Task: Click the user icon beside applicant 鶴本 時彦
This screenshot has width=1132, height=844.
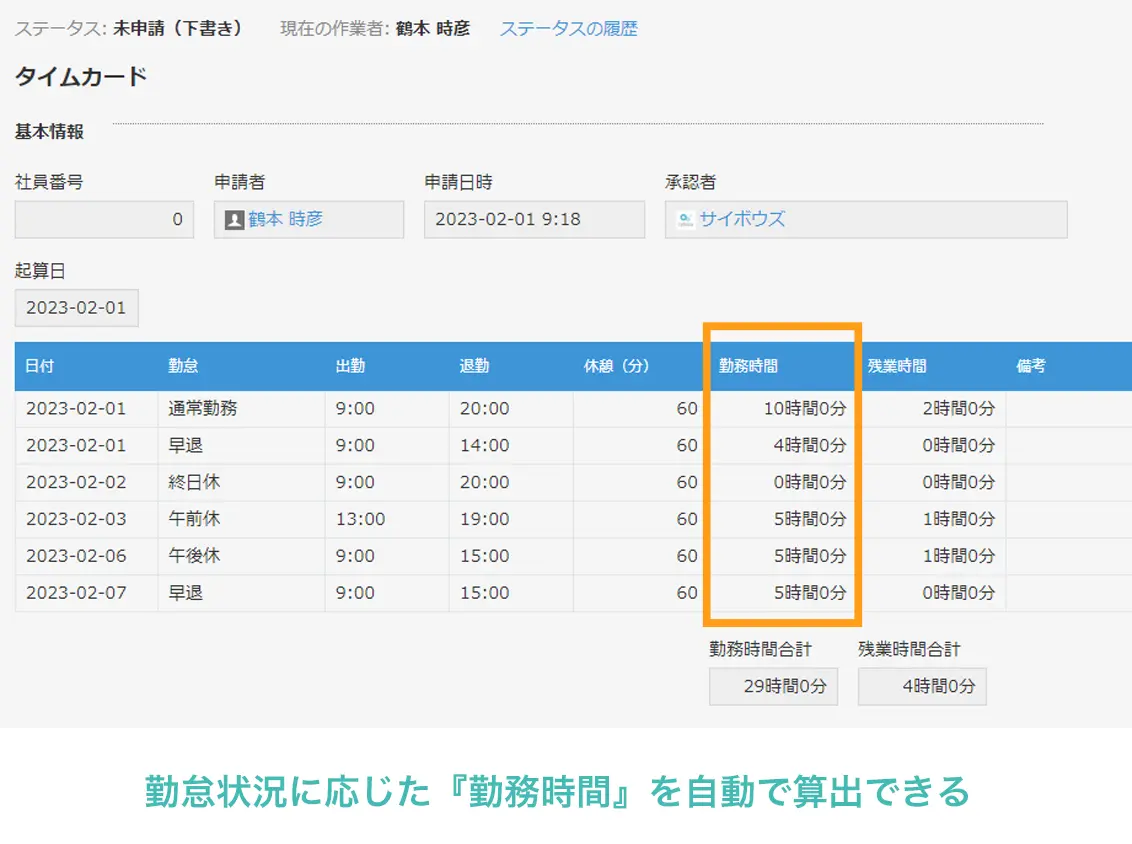Action: (x=234, y=220)
